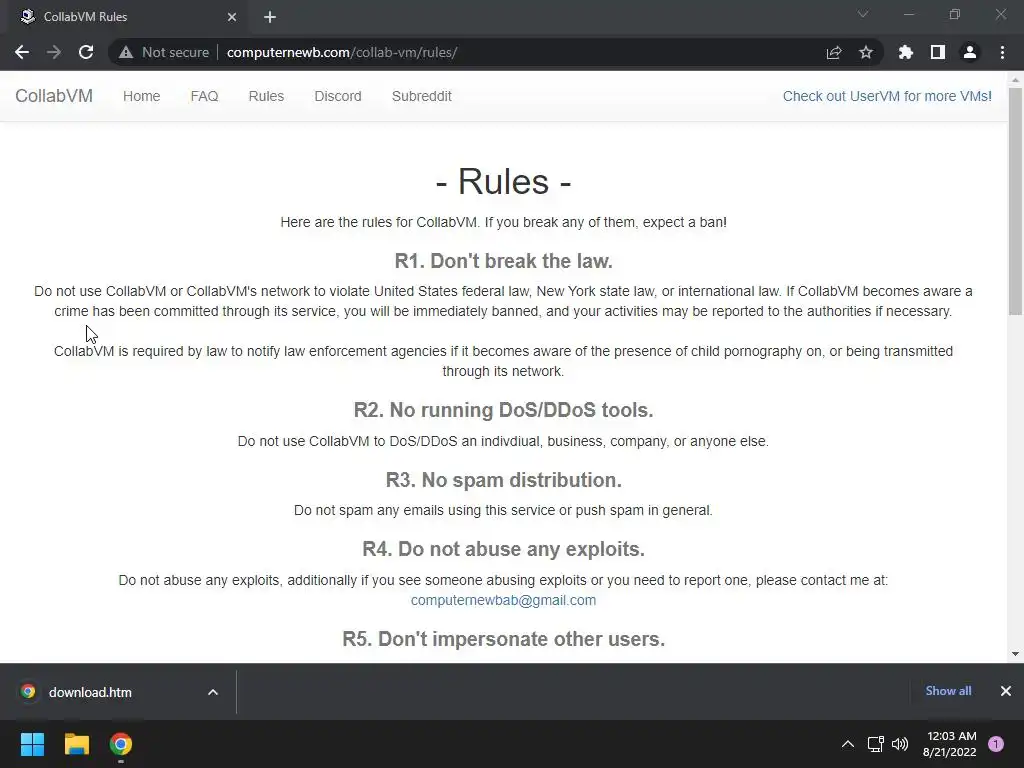The height and width of the screenshot is (768, 1024).
Task: Click the scrollbar up arrow
Action: [1015, 79]
